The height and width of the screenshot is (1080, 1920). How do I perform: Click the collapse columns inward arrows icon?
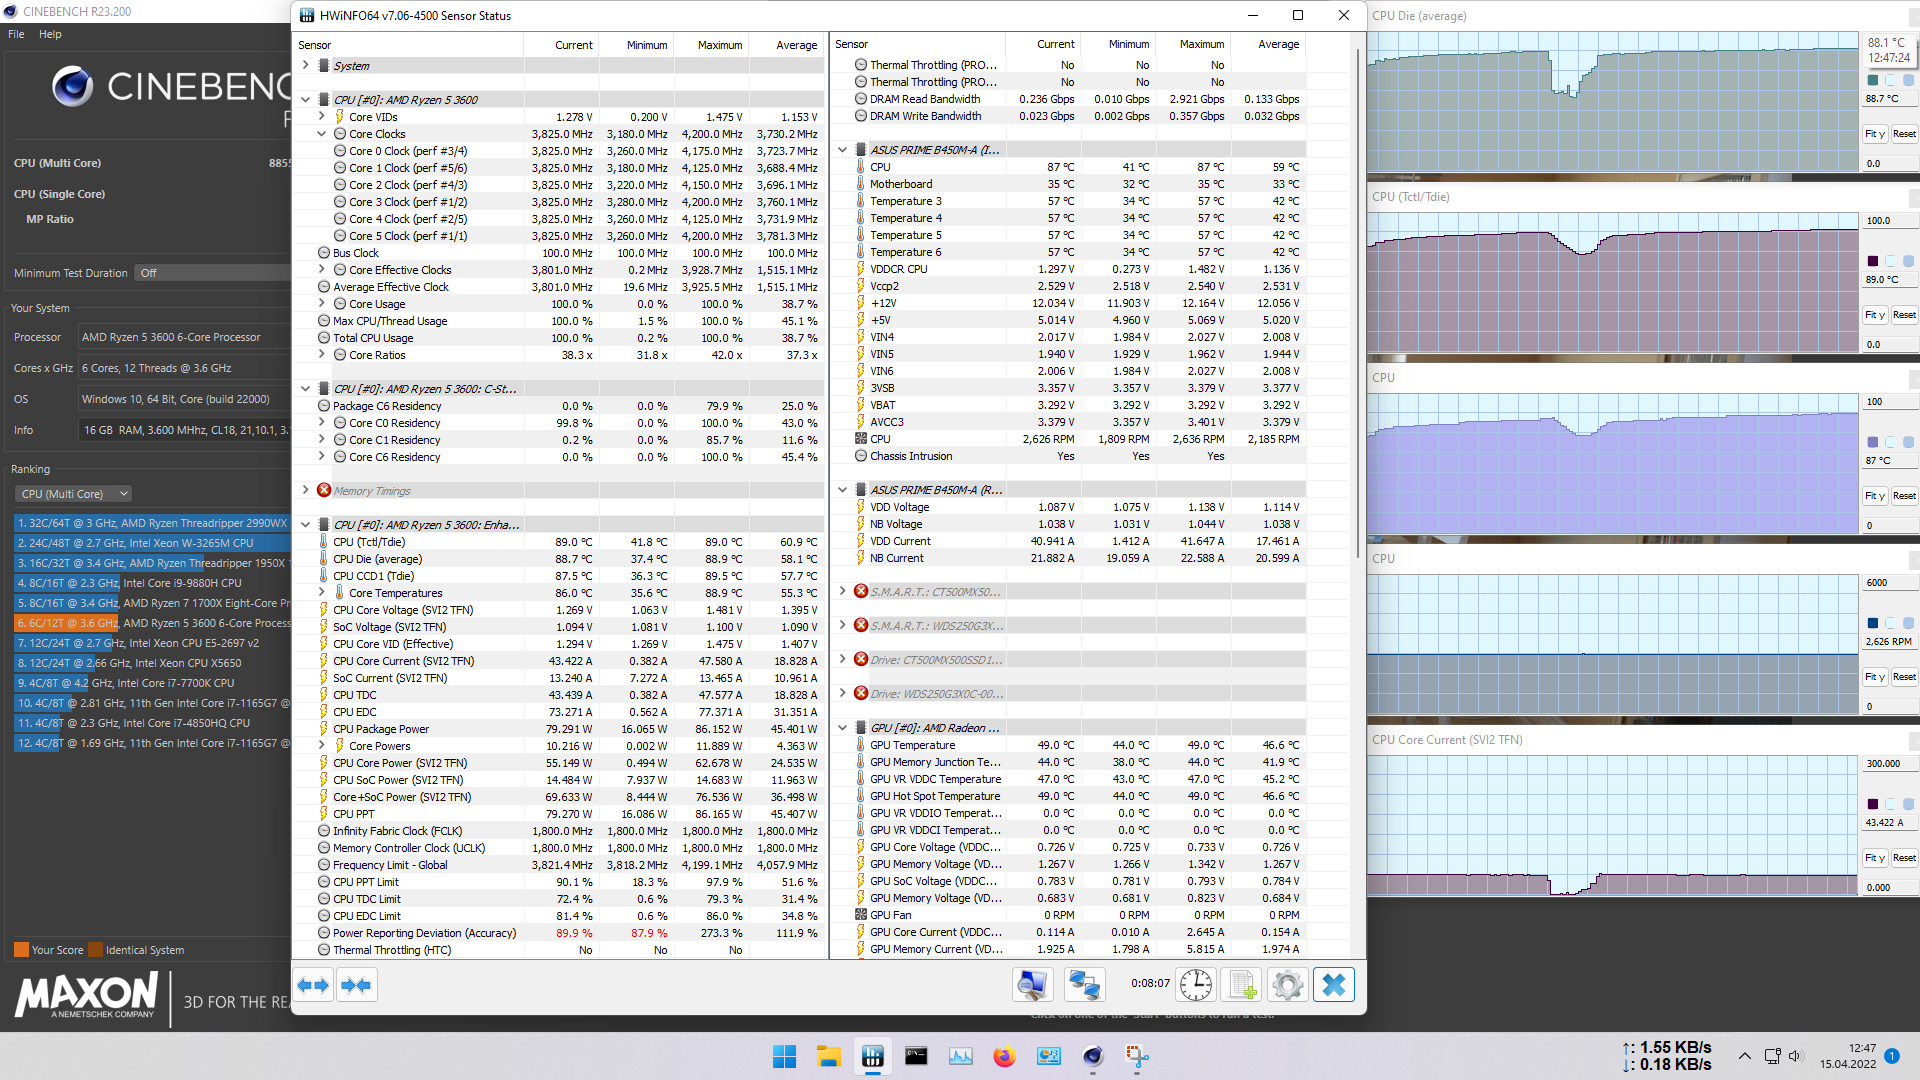[356, 985]
